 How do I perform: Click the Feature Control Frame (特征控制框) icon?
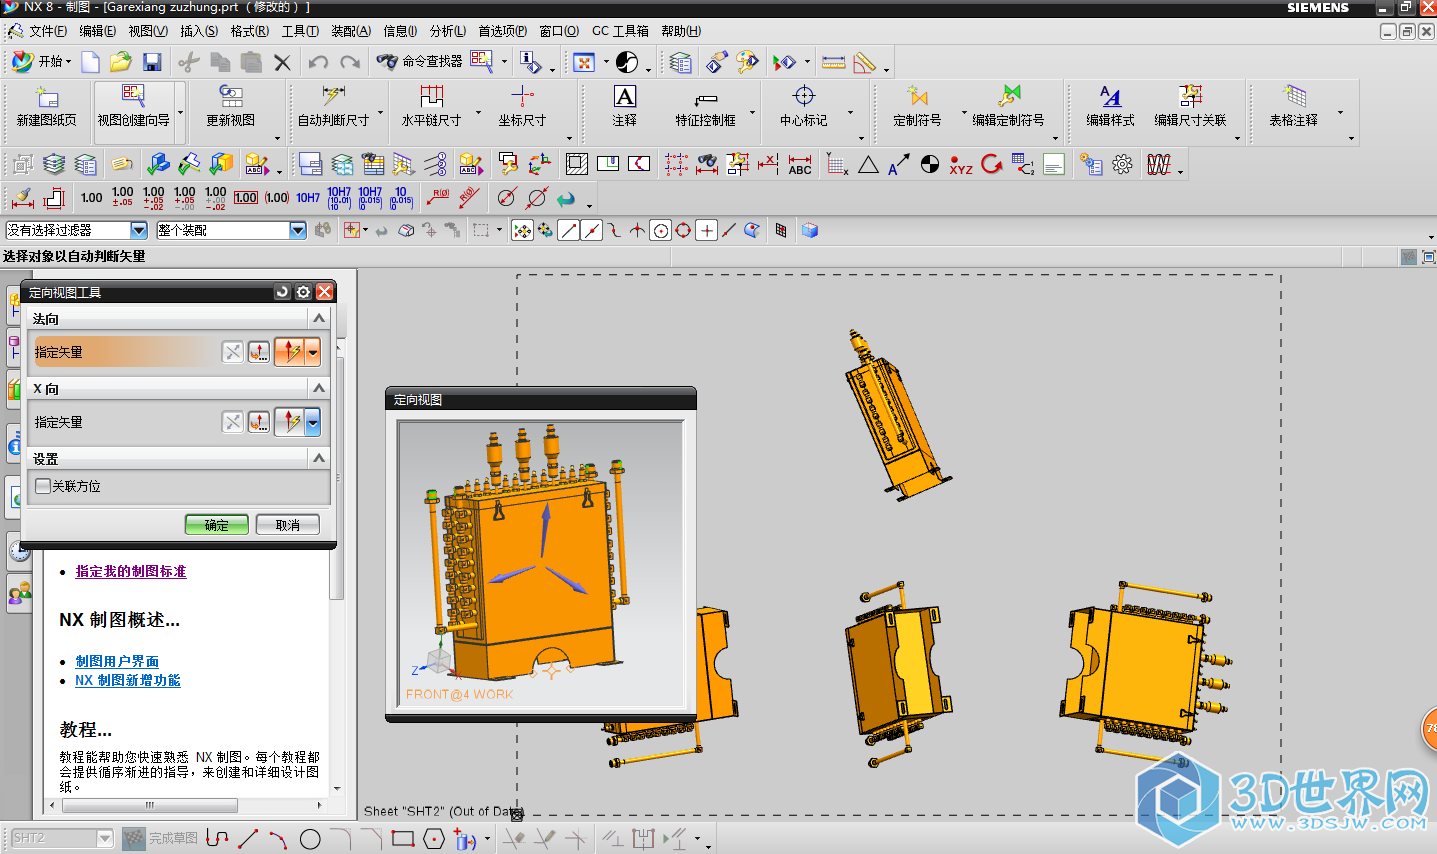(x=705, y=98)
